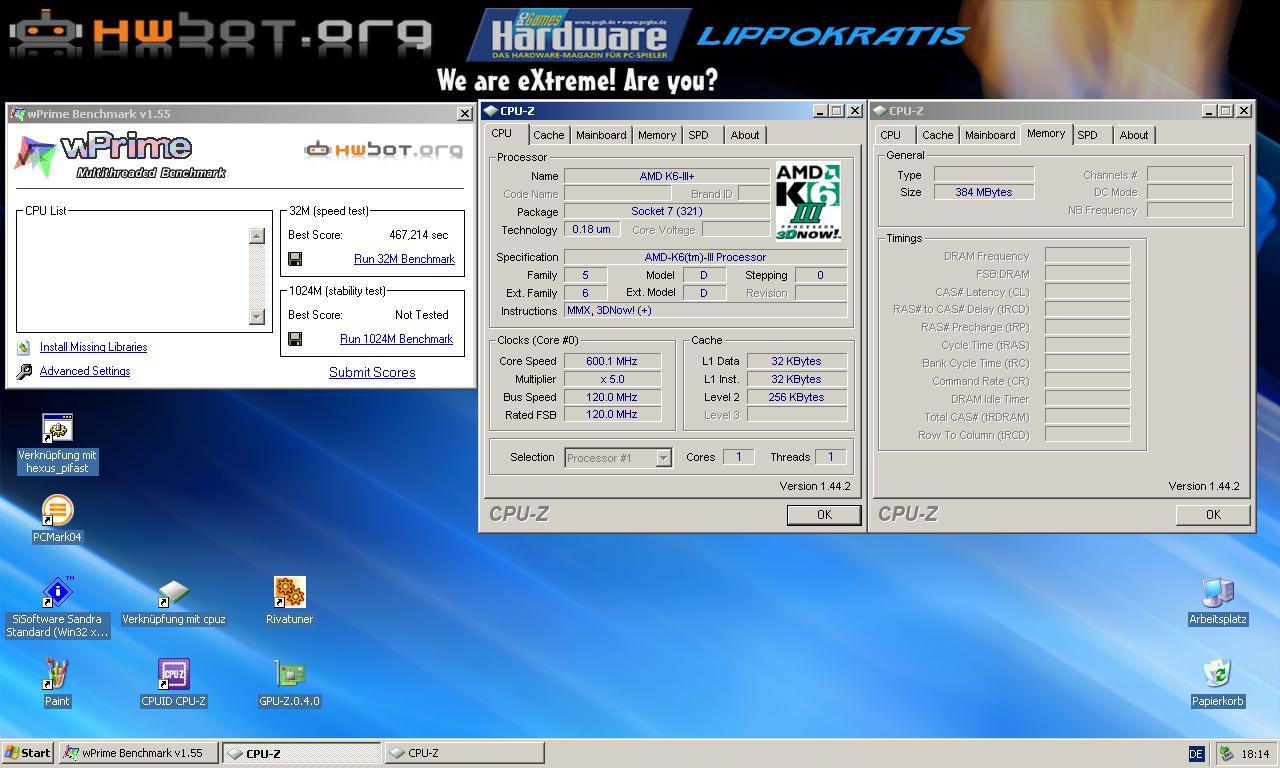Click Package value Socket 7 (321)
Image resolution: width=1280 pixels, height=768 pixels.
[667, 211]
